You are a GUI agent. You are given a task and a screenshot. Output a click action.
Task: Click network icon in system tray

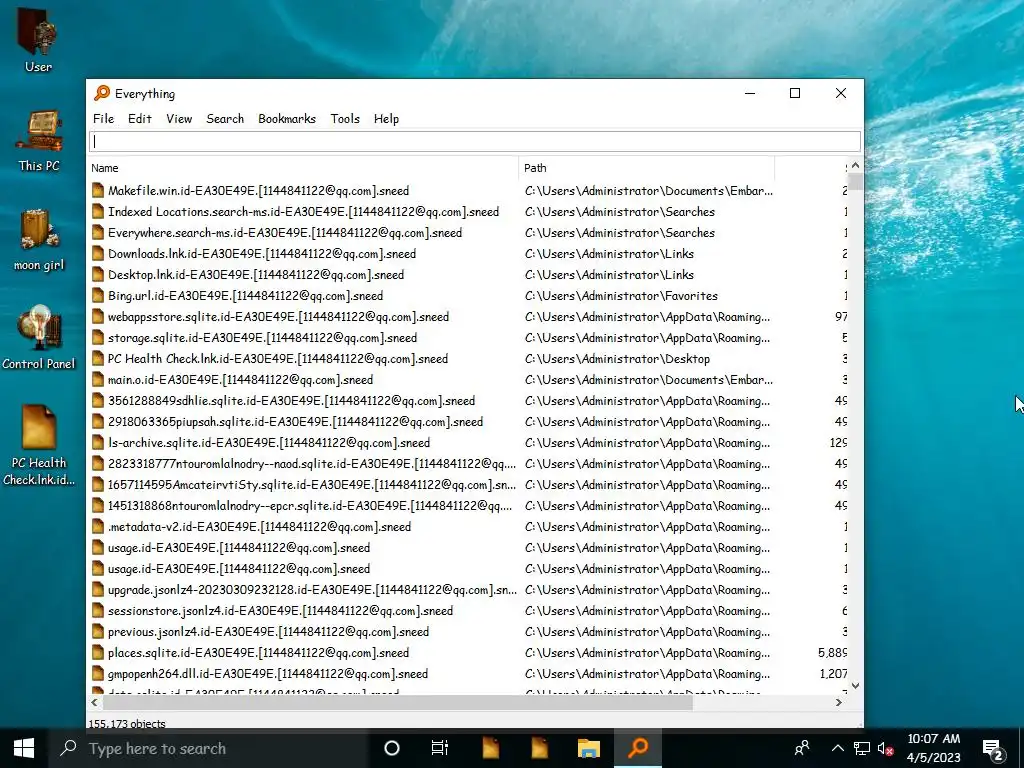pos(861,748)
